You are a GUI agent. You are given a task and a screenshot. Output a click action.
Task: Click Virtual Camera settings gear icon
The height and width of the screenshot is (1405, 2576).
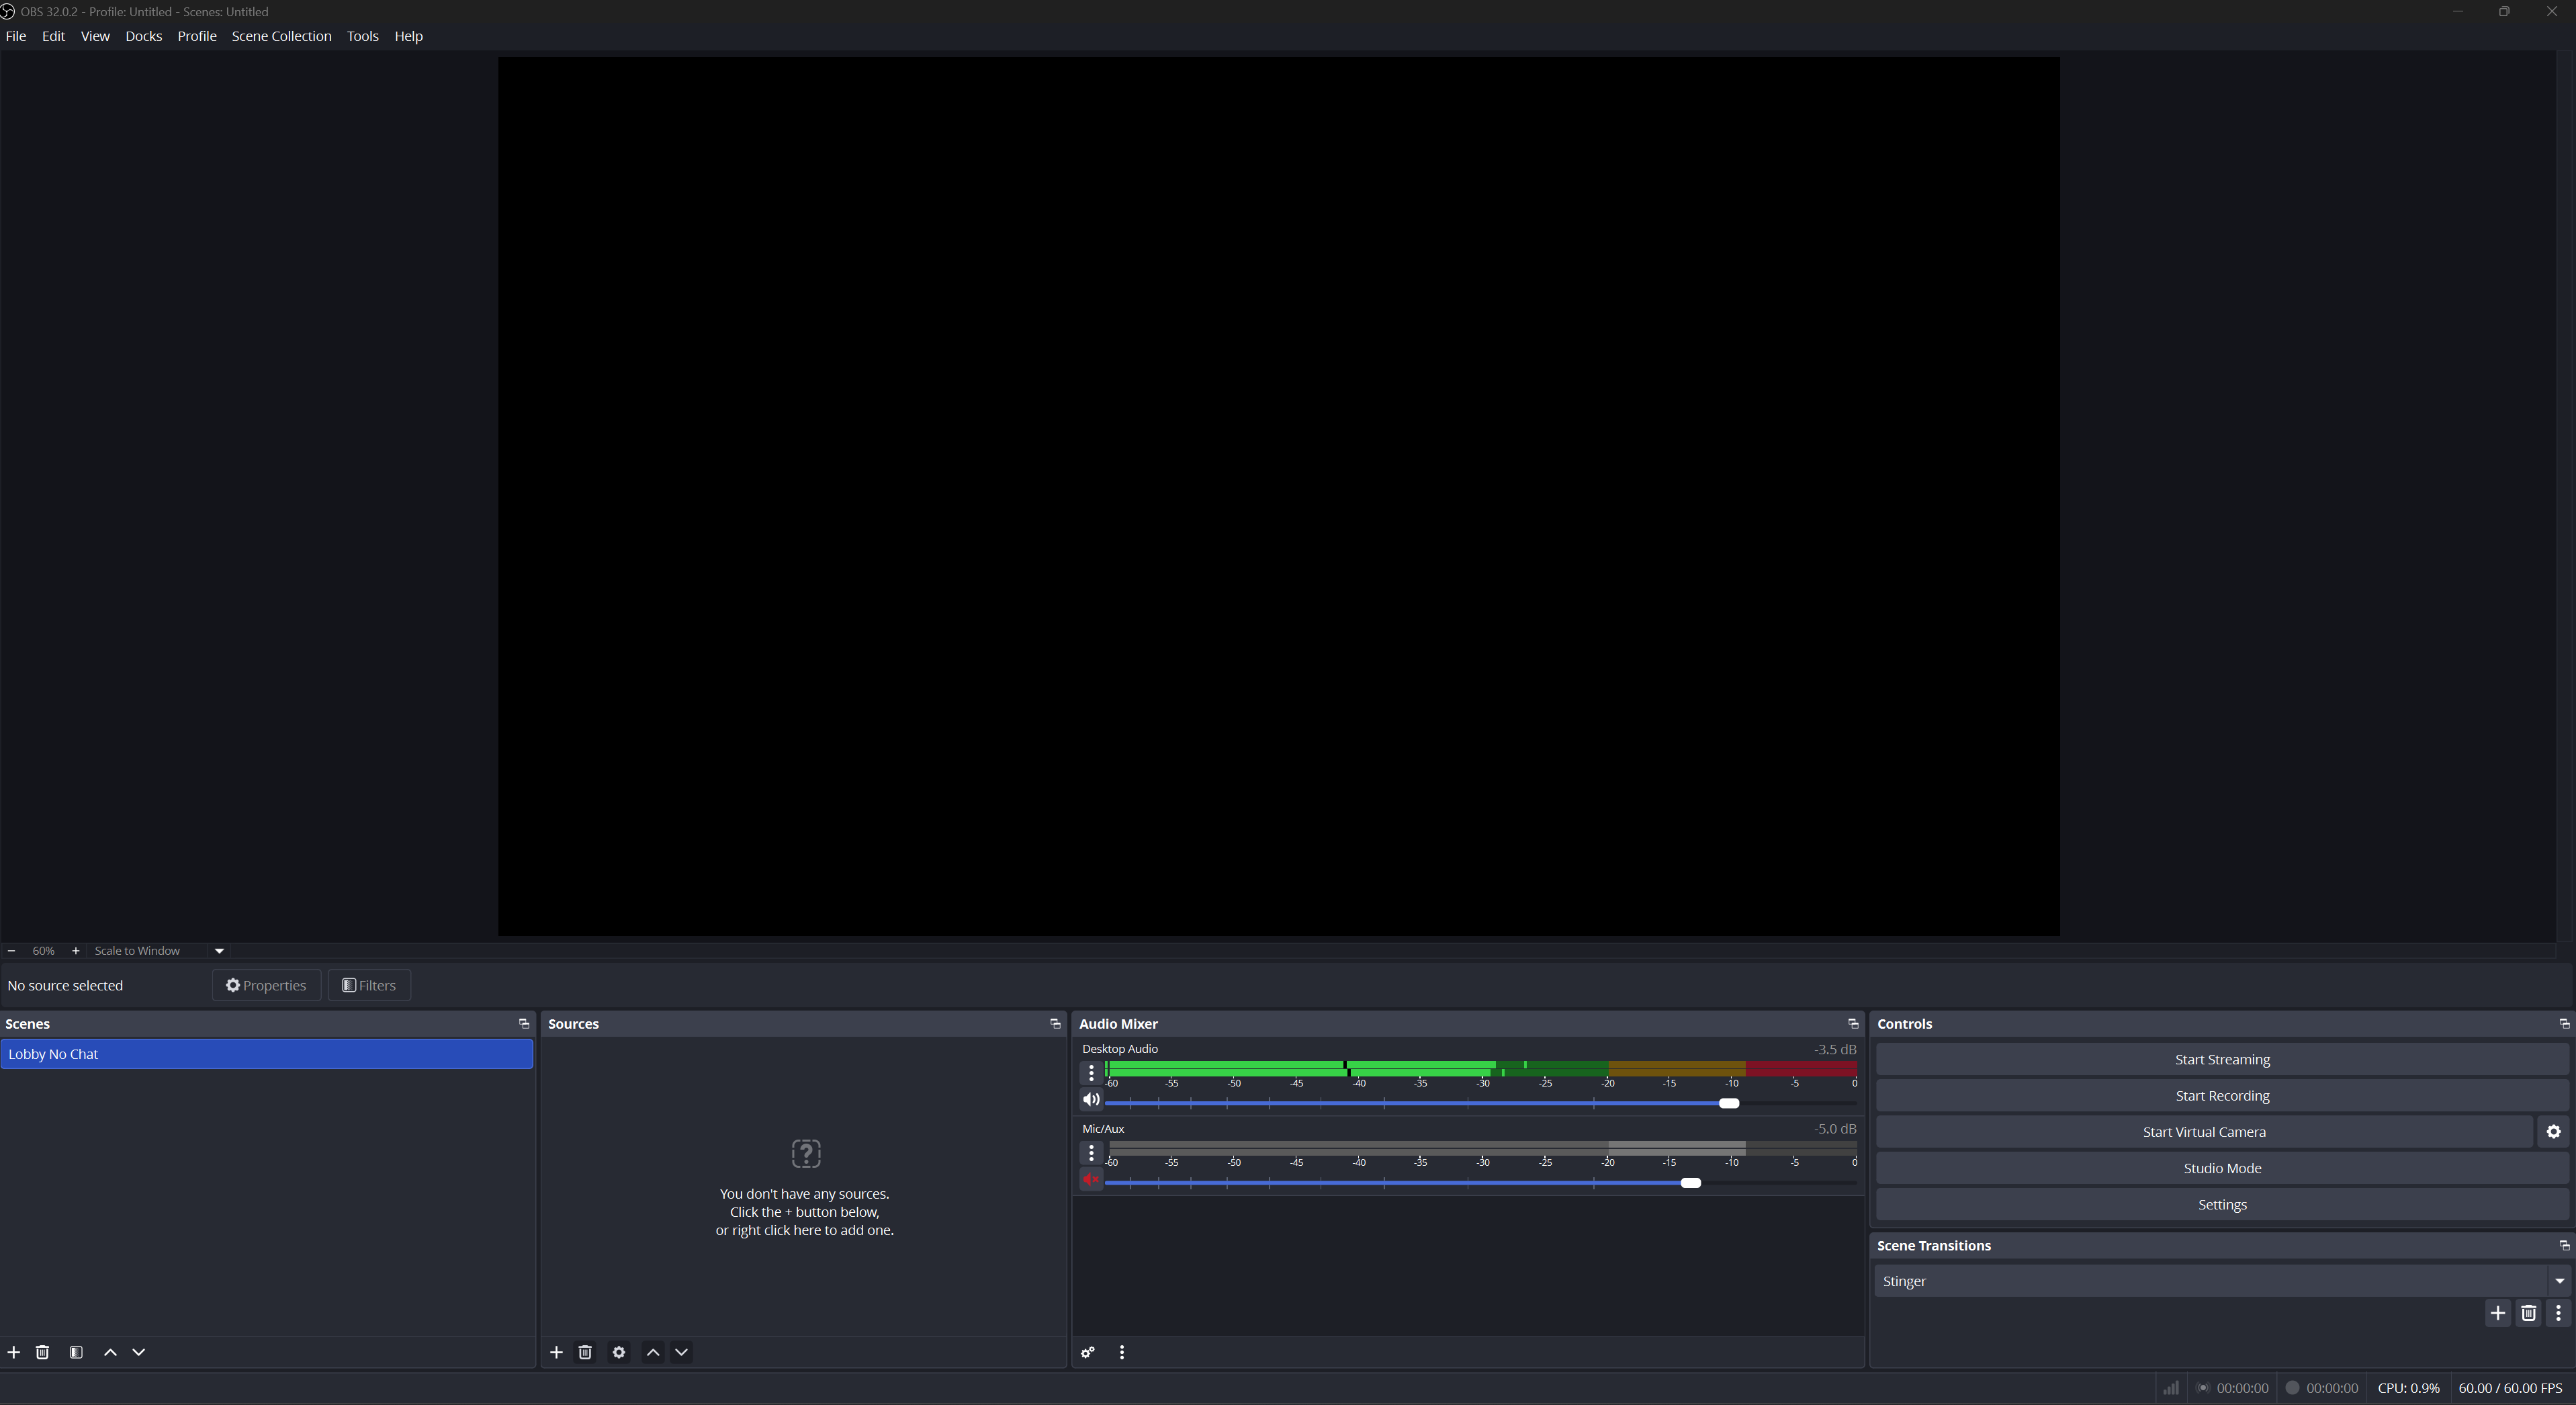click(x=2553, y=1132)
